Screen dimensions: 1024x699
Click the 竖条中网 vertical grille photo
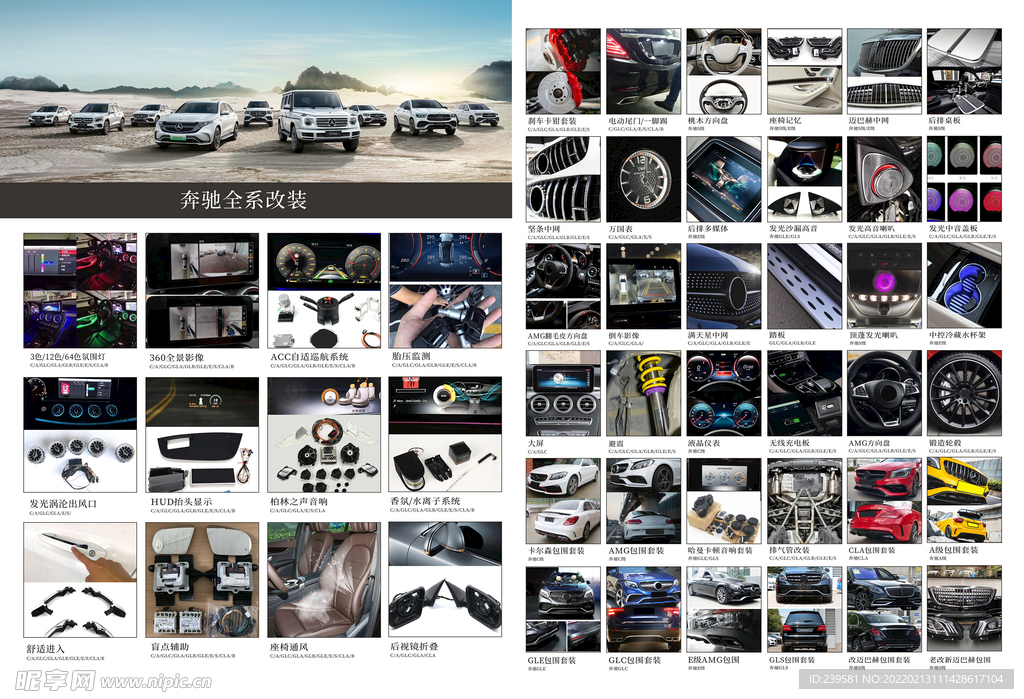(x=563, y=179)
